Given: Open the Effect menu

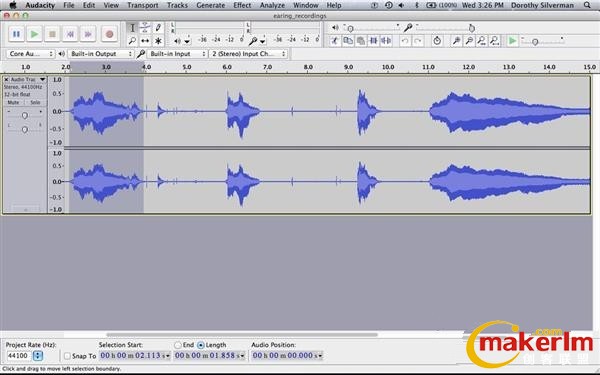Looking at the screenshot, I should pyautogui.click(x=242, y=5).
